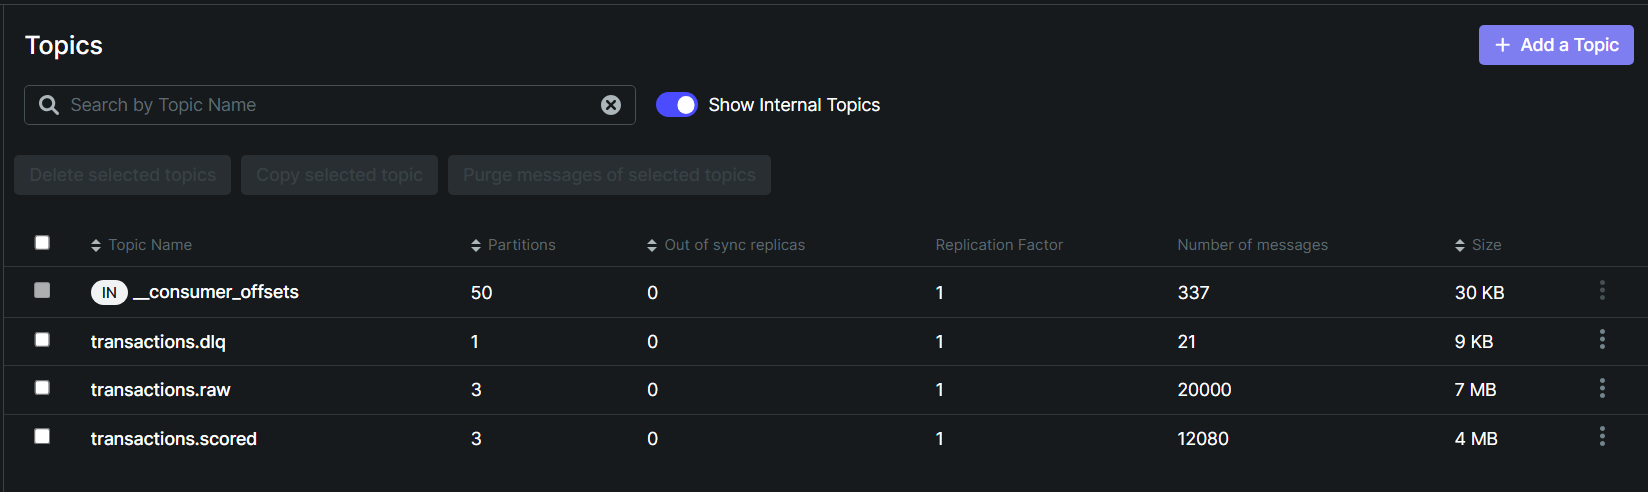Open the transactions.scored topic

pyautogui.click(x=174, y=439)
